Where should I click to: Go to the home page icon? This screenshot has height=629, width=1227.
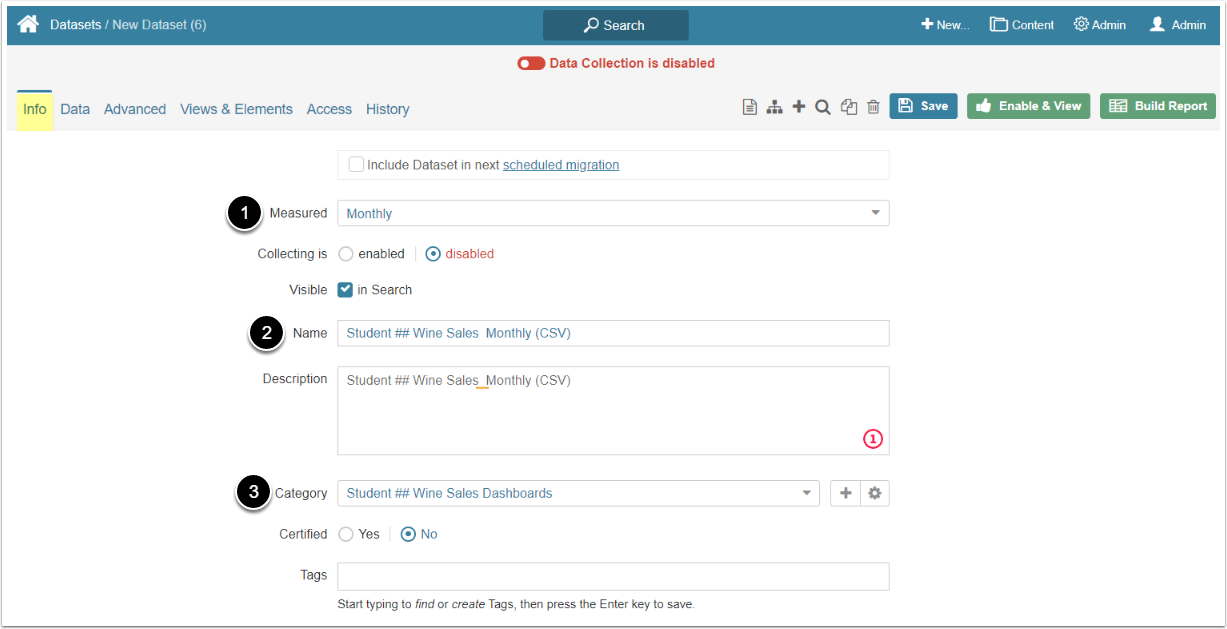pos(28,24)
